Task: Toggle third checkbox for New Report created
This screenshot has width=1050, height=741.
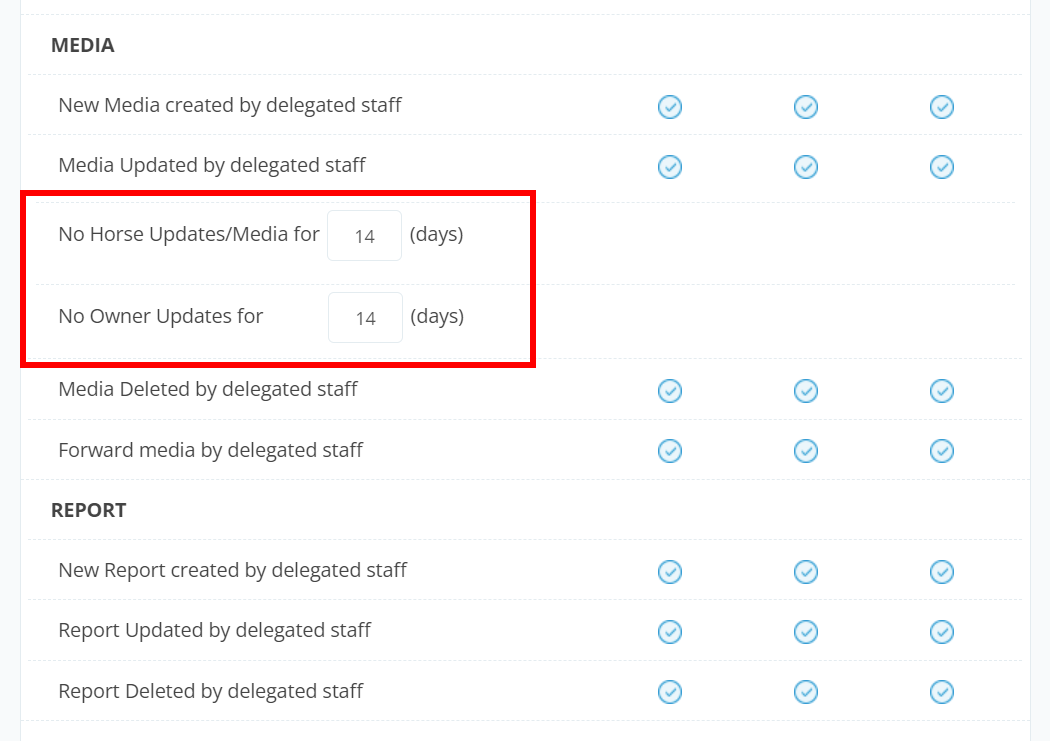Action: (x=942, y=571)
